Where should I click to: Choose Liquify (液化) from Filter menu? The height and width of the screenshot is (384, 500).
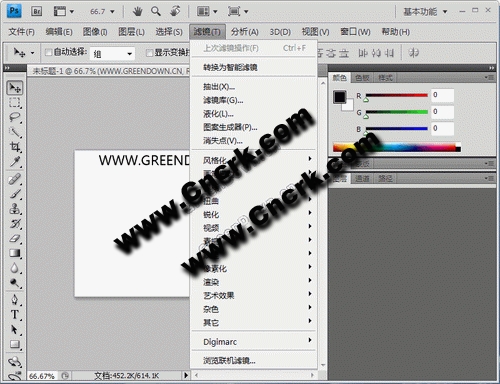[253, 114]
